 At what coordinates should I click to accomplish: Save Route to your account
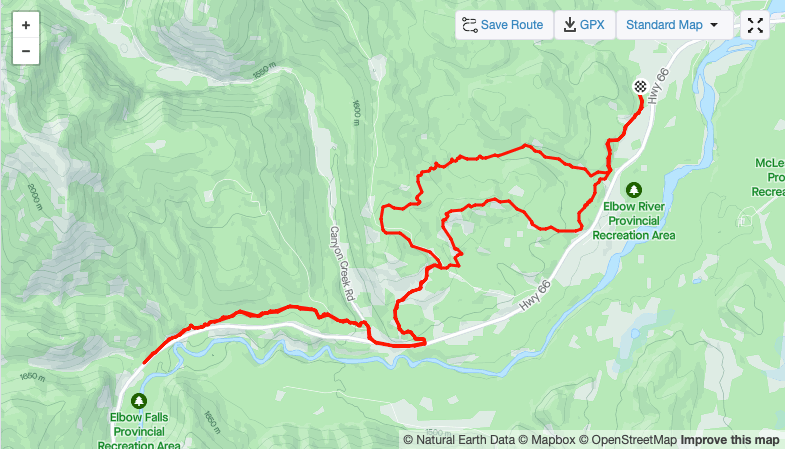(504, 25)
